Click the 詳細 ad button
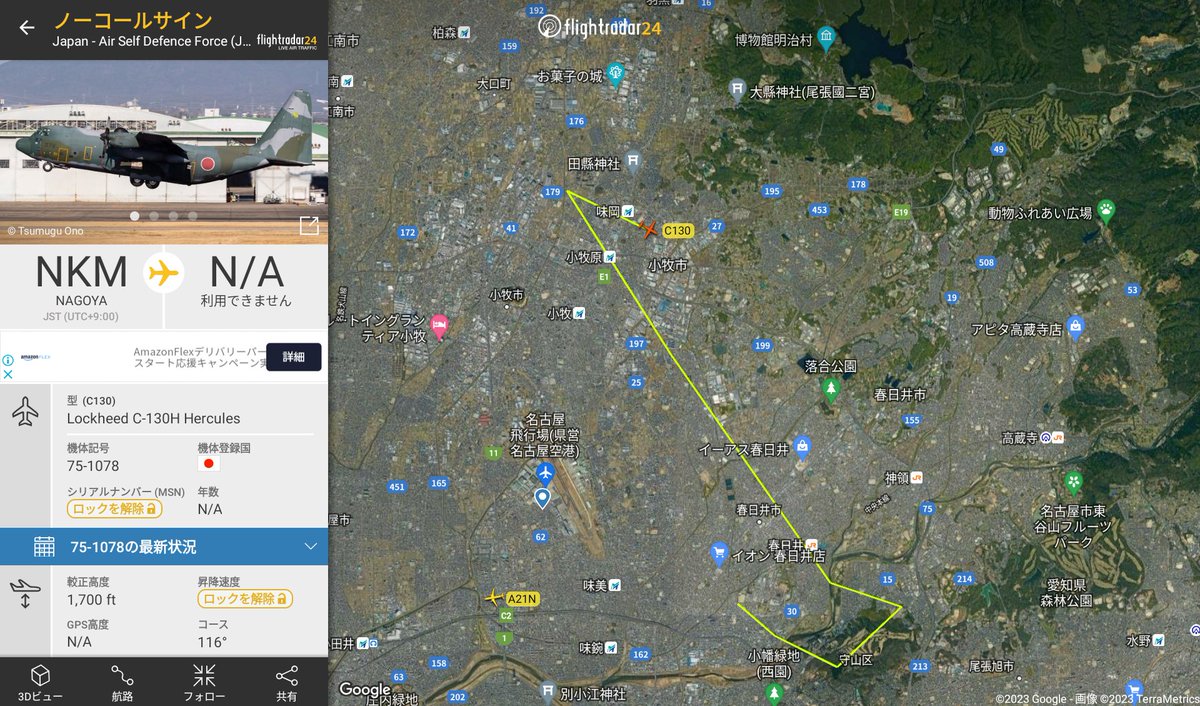Viewport: 1200px width, 706px height. point(294,357)
